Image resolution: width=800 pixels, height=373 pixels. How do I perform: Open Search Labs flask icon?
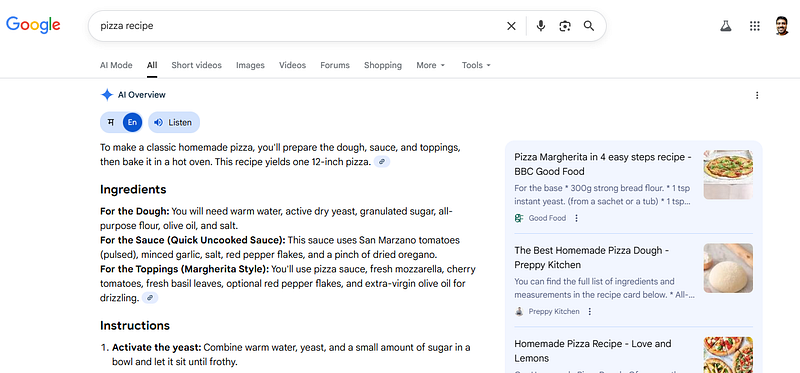(x=726, y=26)
